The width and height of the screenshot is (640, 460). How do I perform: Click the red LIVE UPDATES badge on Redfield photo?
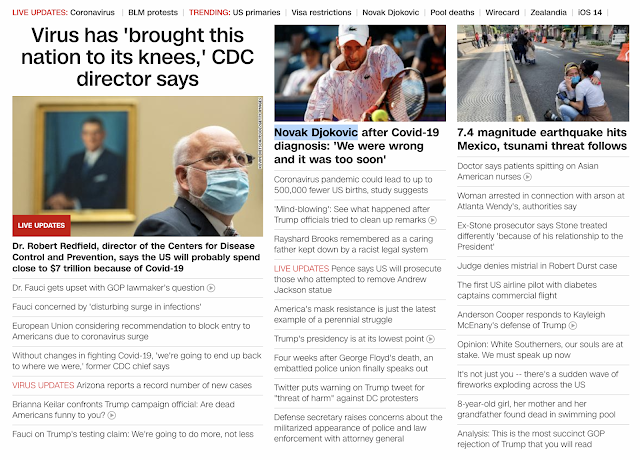[41, 225]
